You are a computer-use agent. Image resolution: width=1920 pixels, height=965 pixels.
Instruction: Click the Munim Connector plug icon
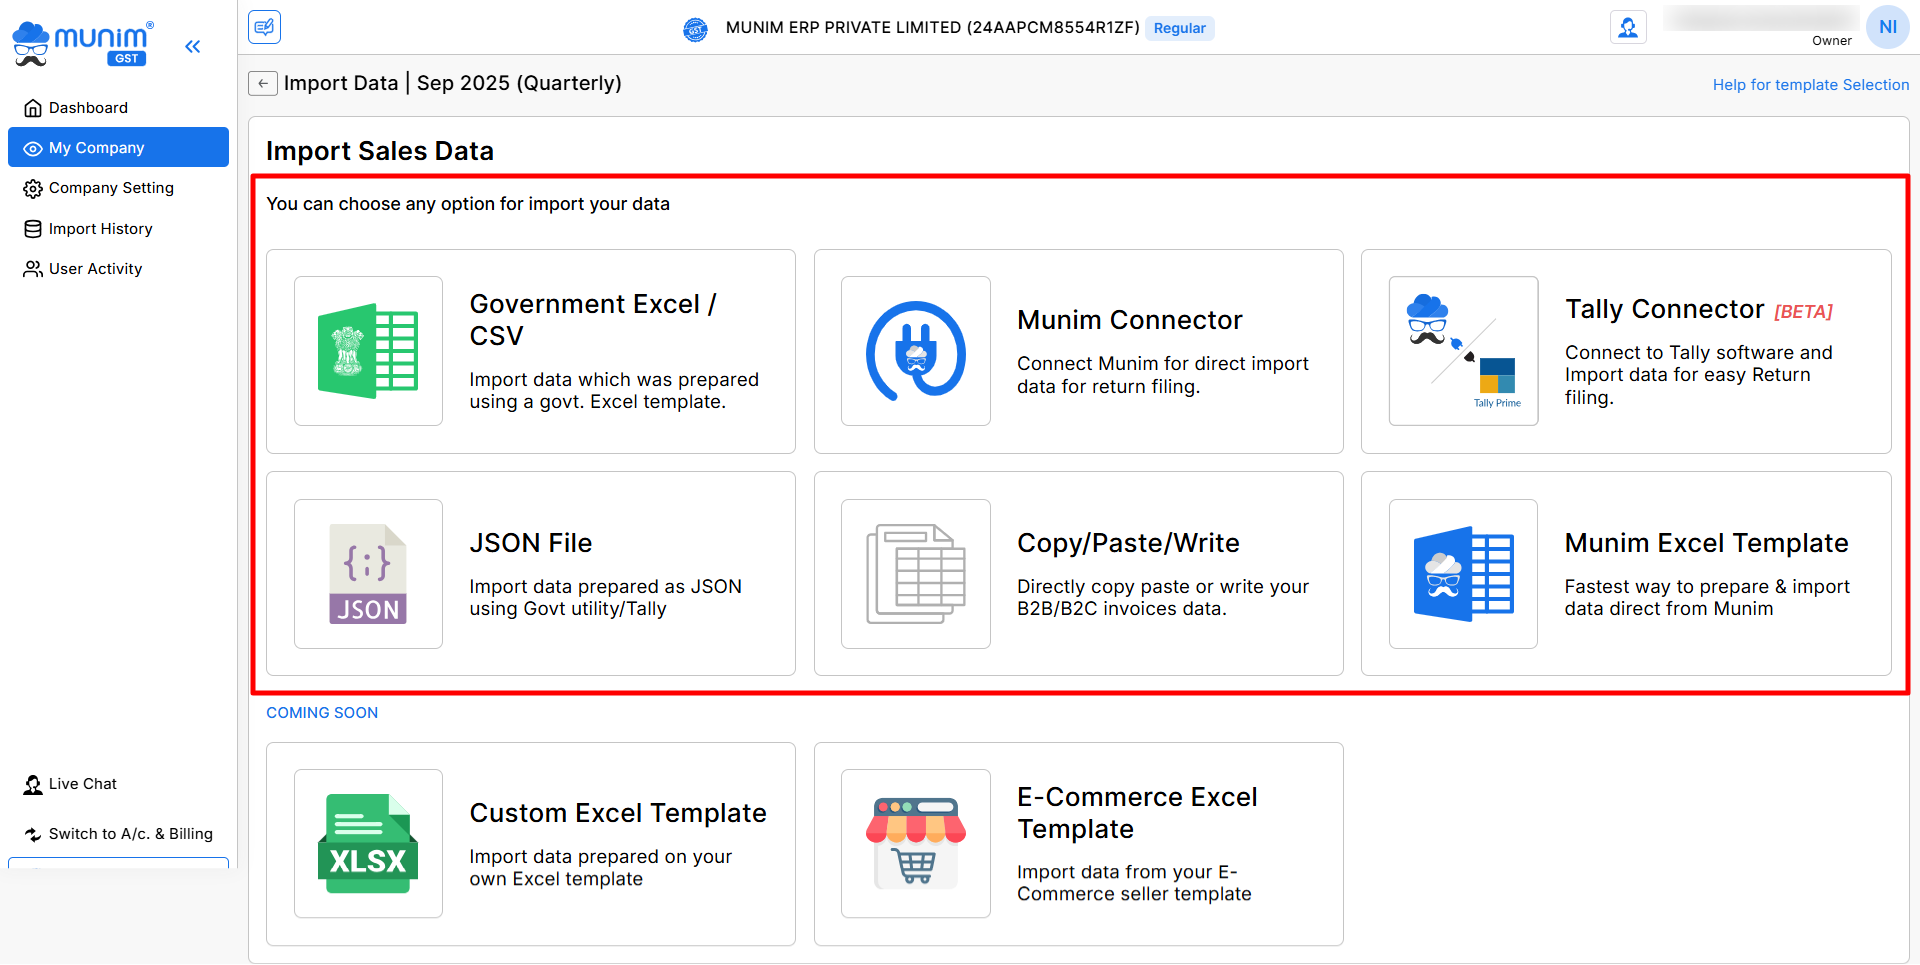click(x=915, y=351)
